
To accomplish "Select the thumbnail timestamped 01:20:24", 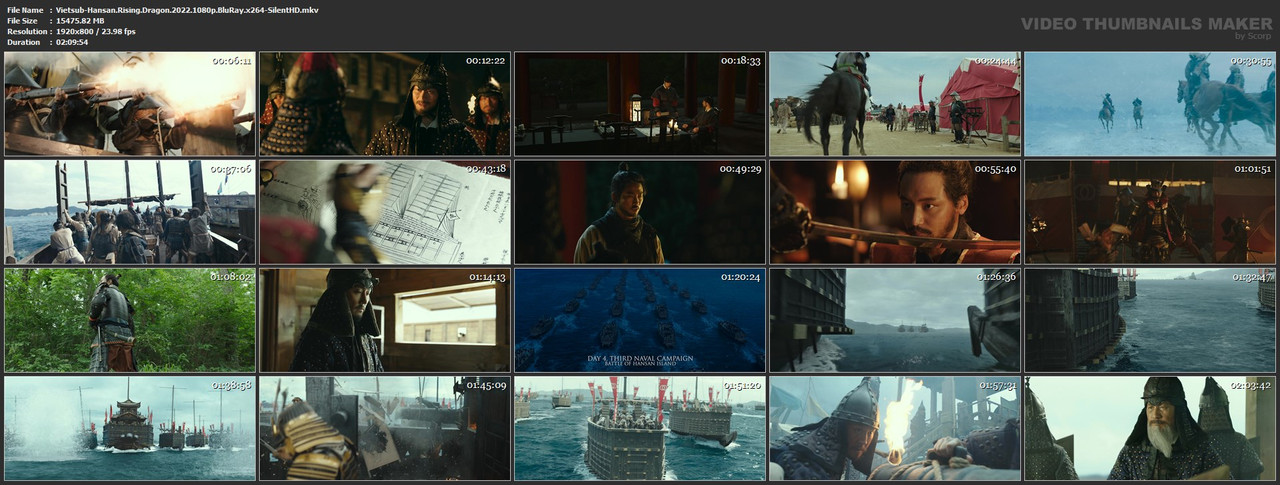I will [x=640, y=320].
